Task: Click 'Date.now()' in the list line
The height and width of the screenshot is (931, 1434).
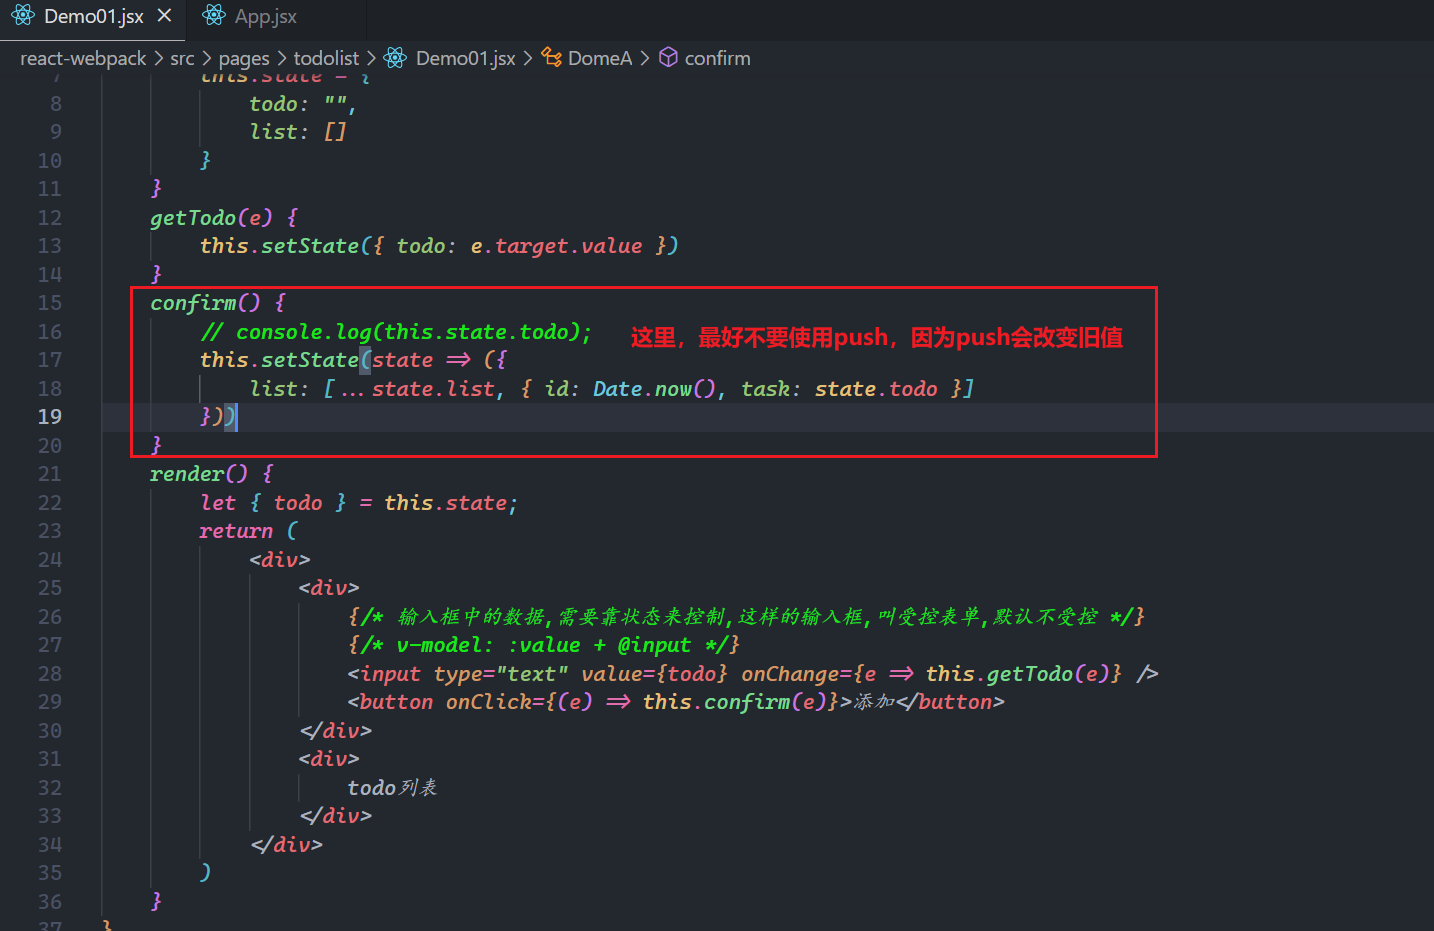Action: click(x=655, y=389)
